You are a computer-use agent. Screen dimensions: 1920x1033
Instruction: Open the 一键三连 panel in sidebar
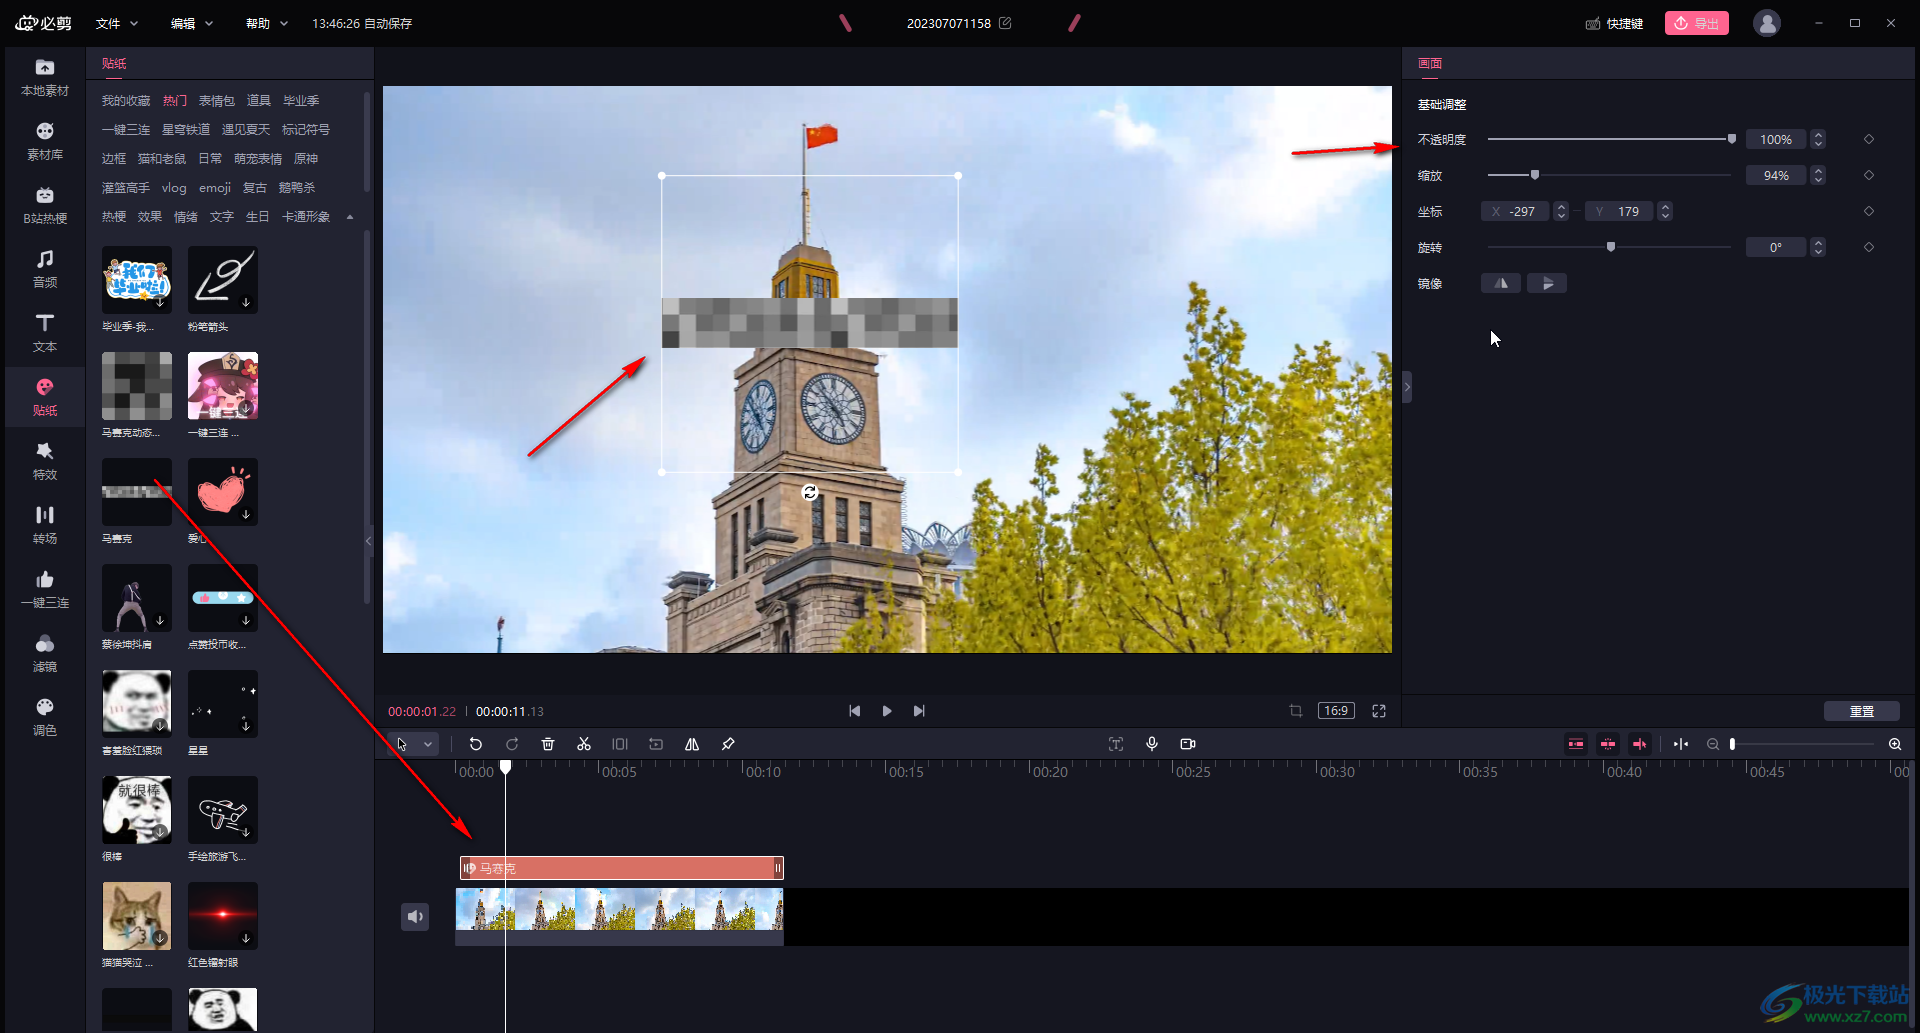click(x=45, y=590)
